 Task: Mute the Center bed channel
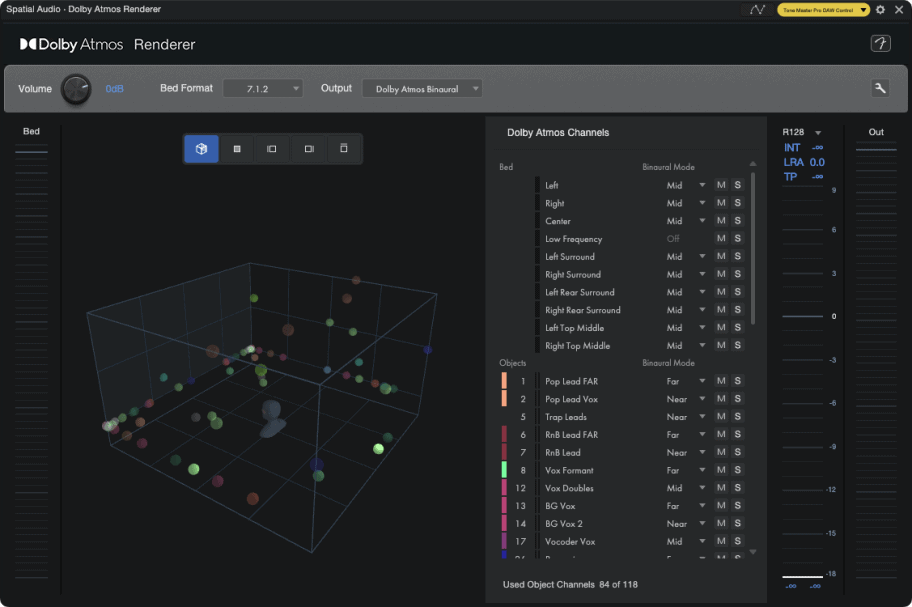[x=721, y=221]
